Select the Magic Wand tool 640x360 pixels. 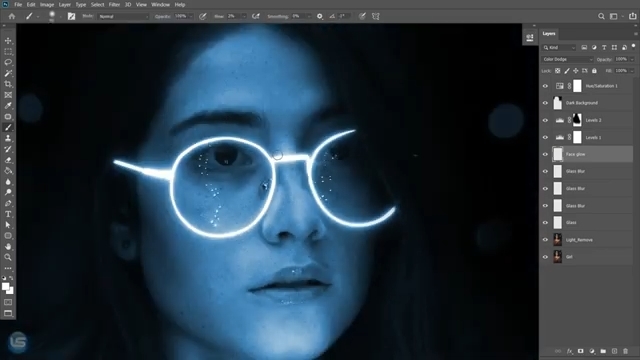tap(8, 73)
